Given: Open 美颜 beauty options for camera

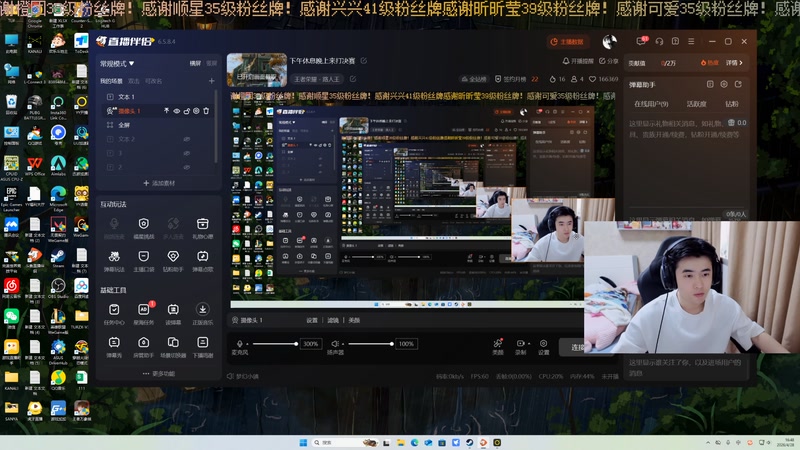Looking at the screenshot, I should (x=354, y=320).
